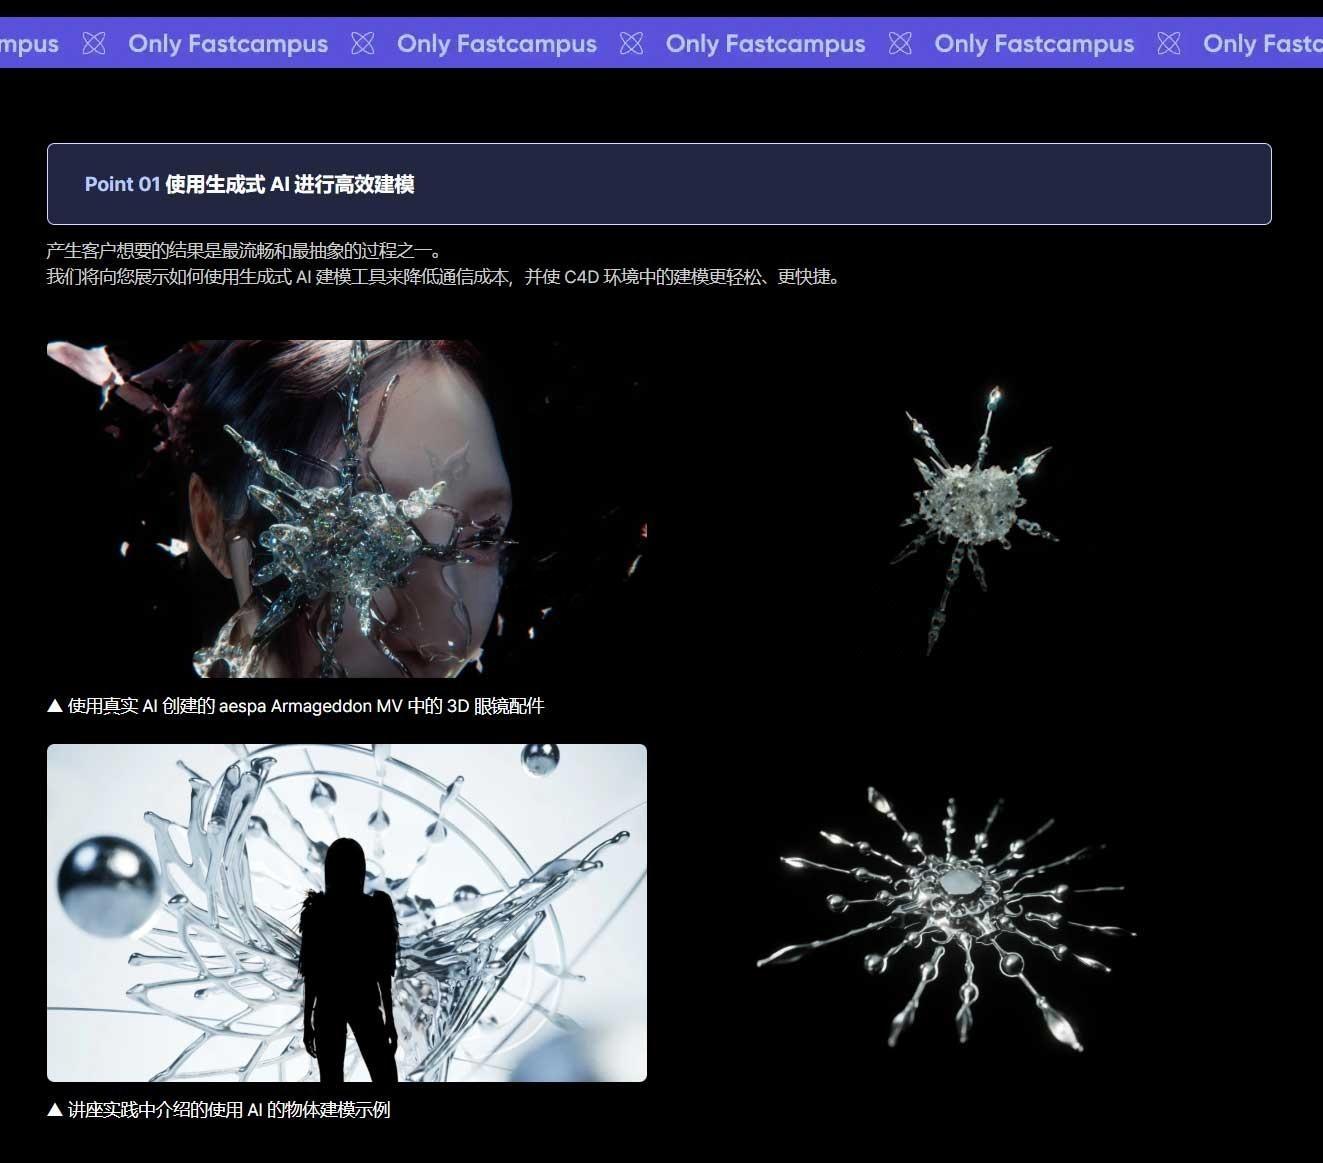Viewport: 1323px width, 1163px height.
Task: Click the first Only Fastcampus banner text
Action: 227,43
